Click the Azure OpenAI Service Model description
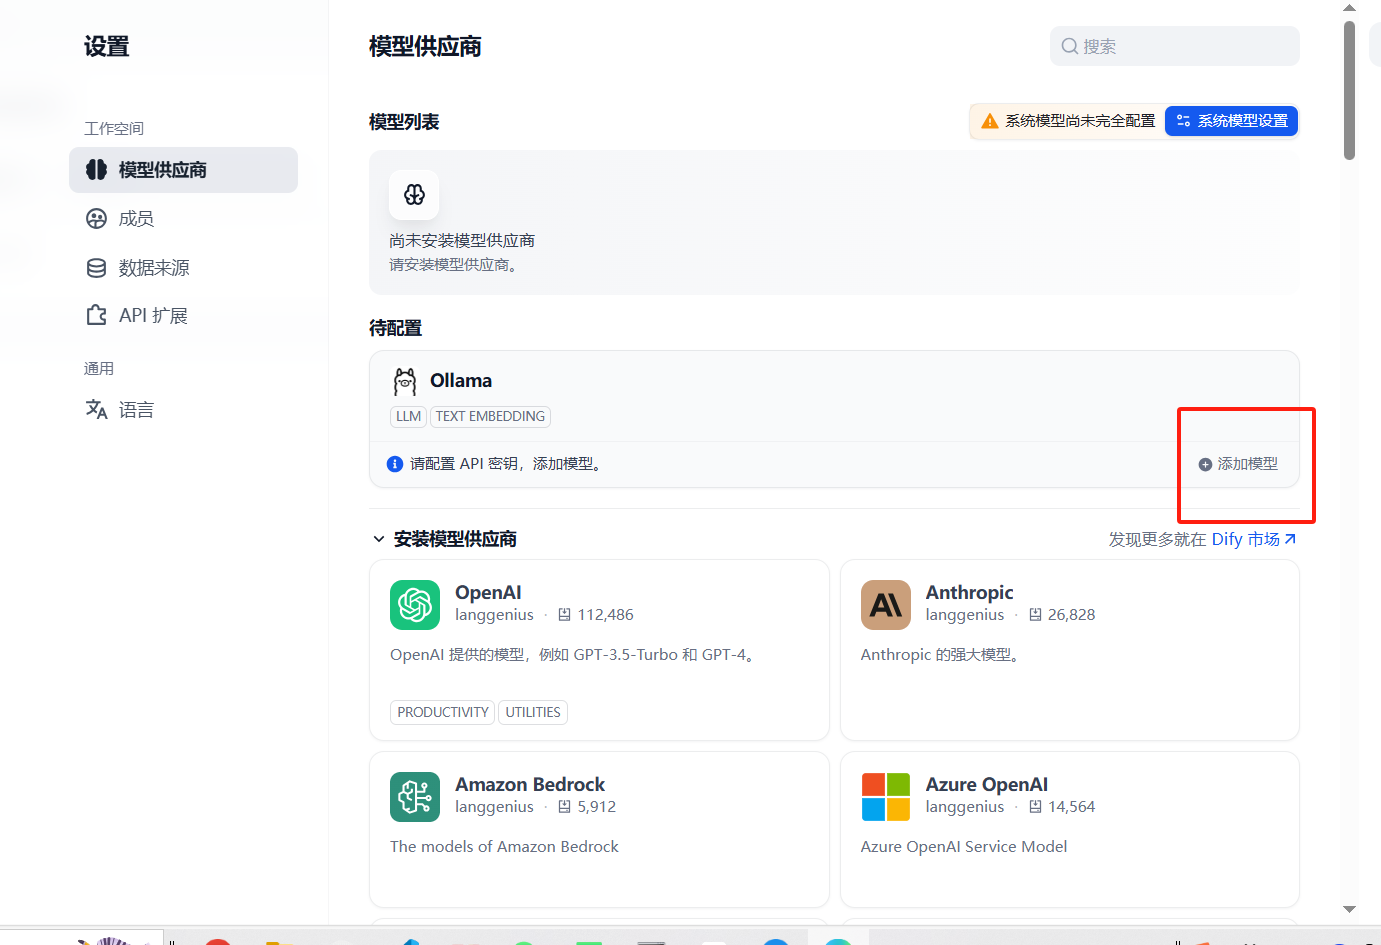 tap(964, 847)
